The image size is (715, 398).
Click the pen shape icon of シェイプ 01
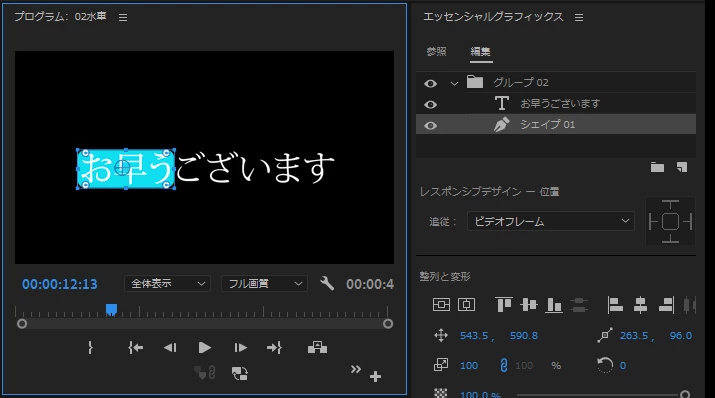point(502,124)
